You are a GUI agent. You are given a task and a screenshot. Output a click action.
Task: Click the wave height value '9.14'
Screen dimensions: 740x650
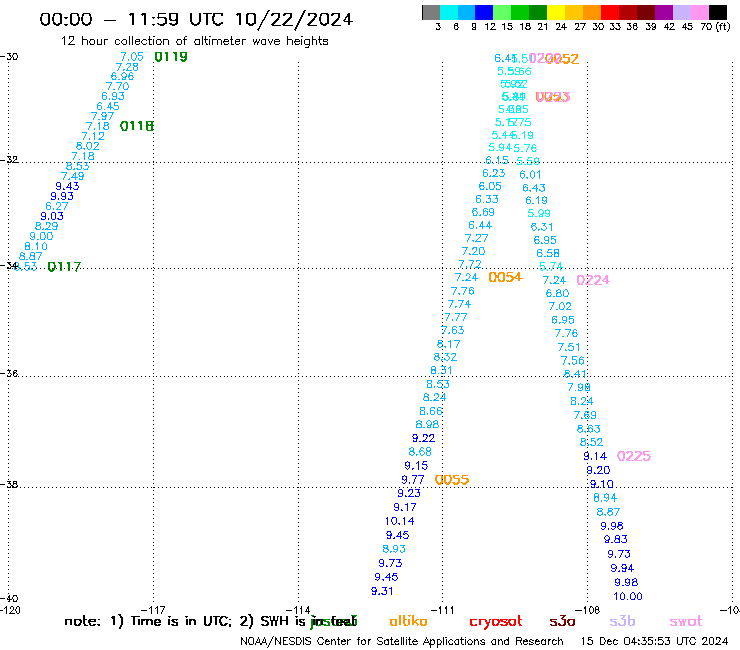coord(595,456)
